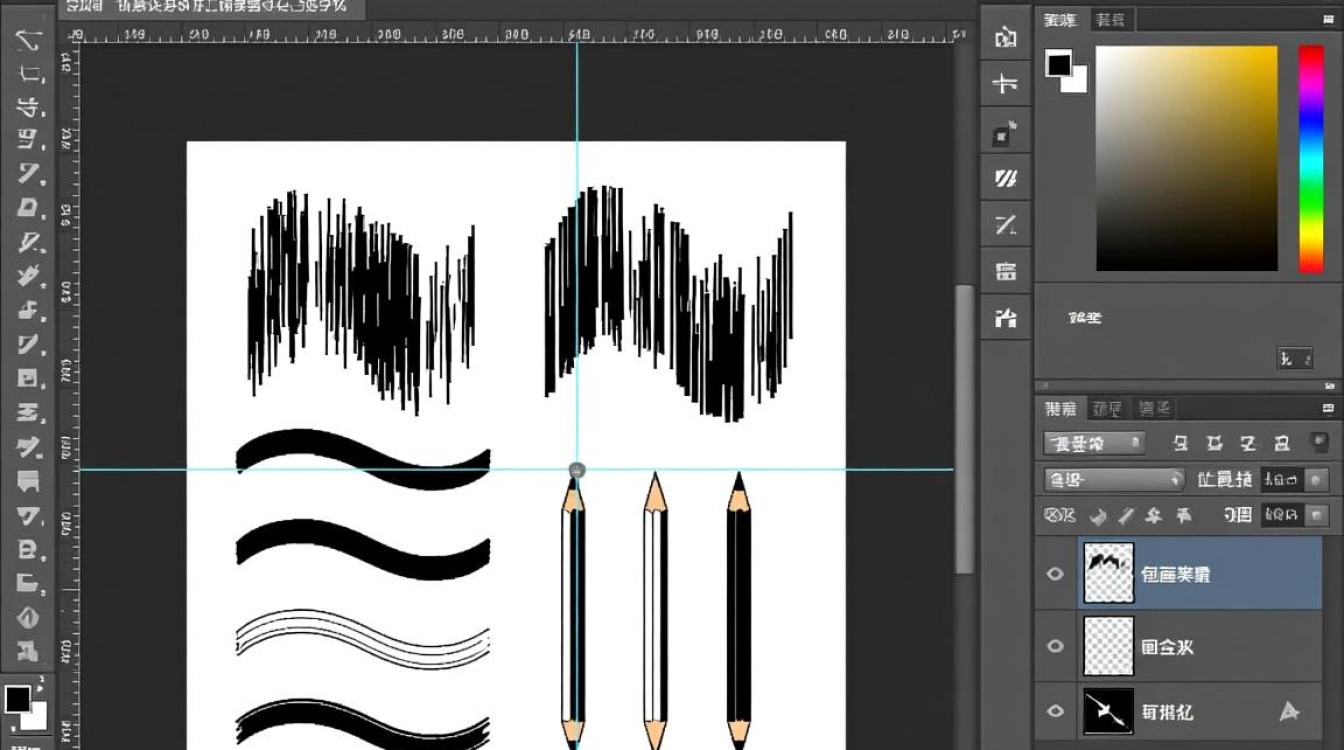
Task: Open the second icon in collapsed panel dock
Action: coord(1006,84)
